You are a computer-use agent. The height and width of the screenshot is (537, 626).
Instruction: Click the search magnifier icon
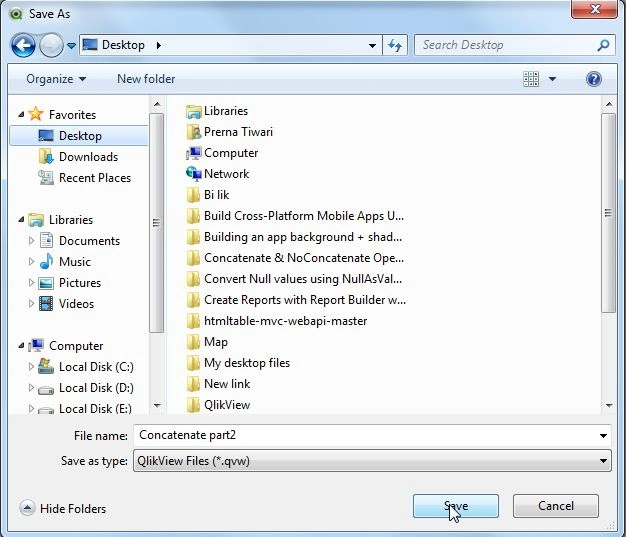[x=603, y=45]
